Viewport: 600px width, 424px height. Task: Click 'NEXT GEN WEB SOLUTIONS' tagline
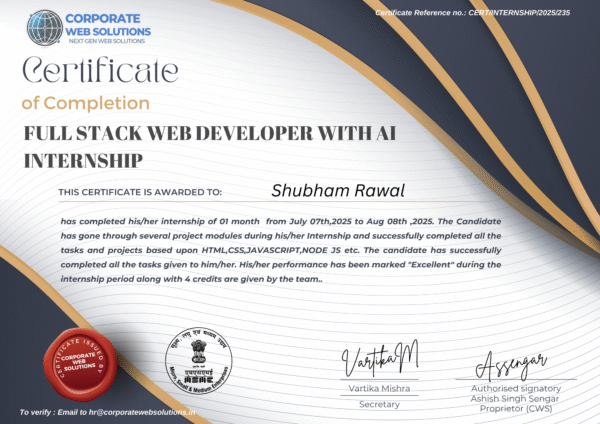point(107,41)
